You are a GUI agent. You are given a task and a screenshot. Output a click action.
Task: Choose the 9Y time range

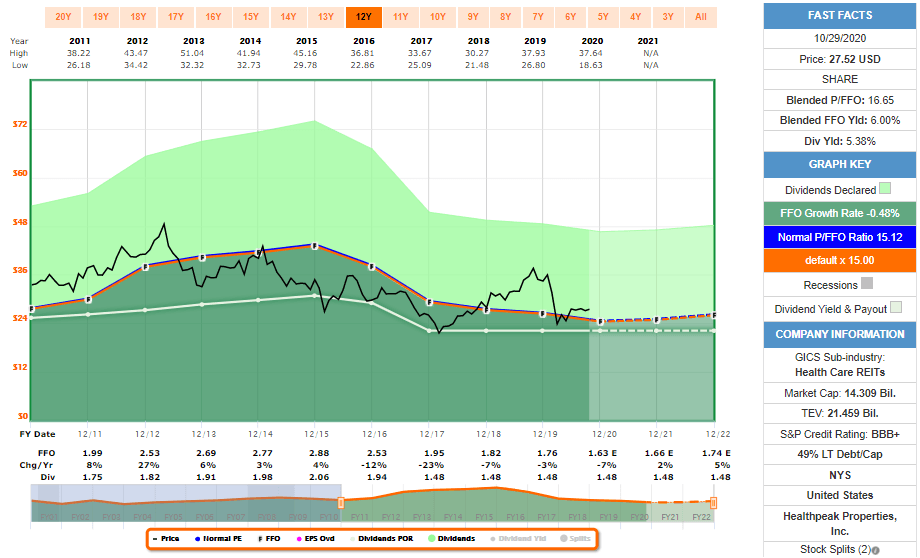(x=473, y=17)
